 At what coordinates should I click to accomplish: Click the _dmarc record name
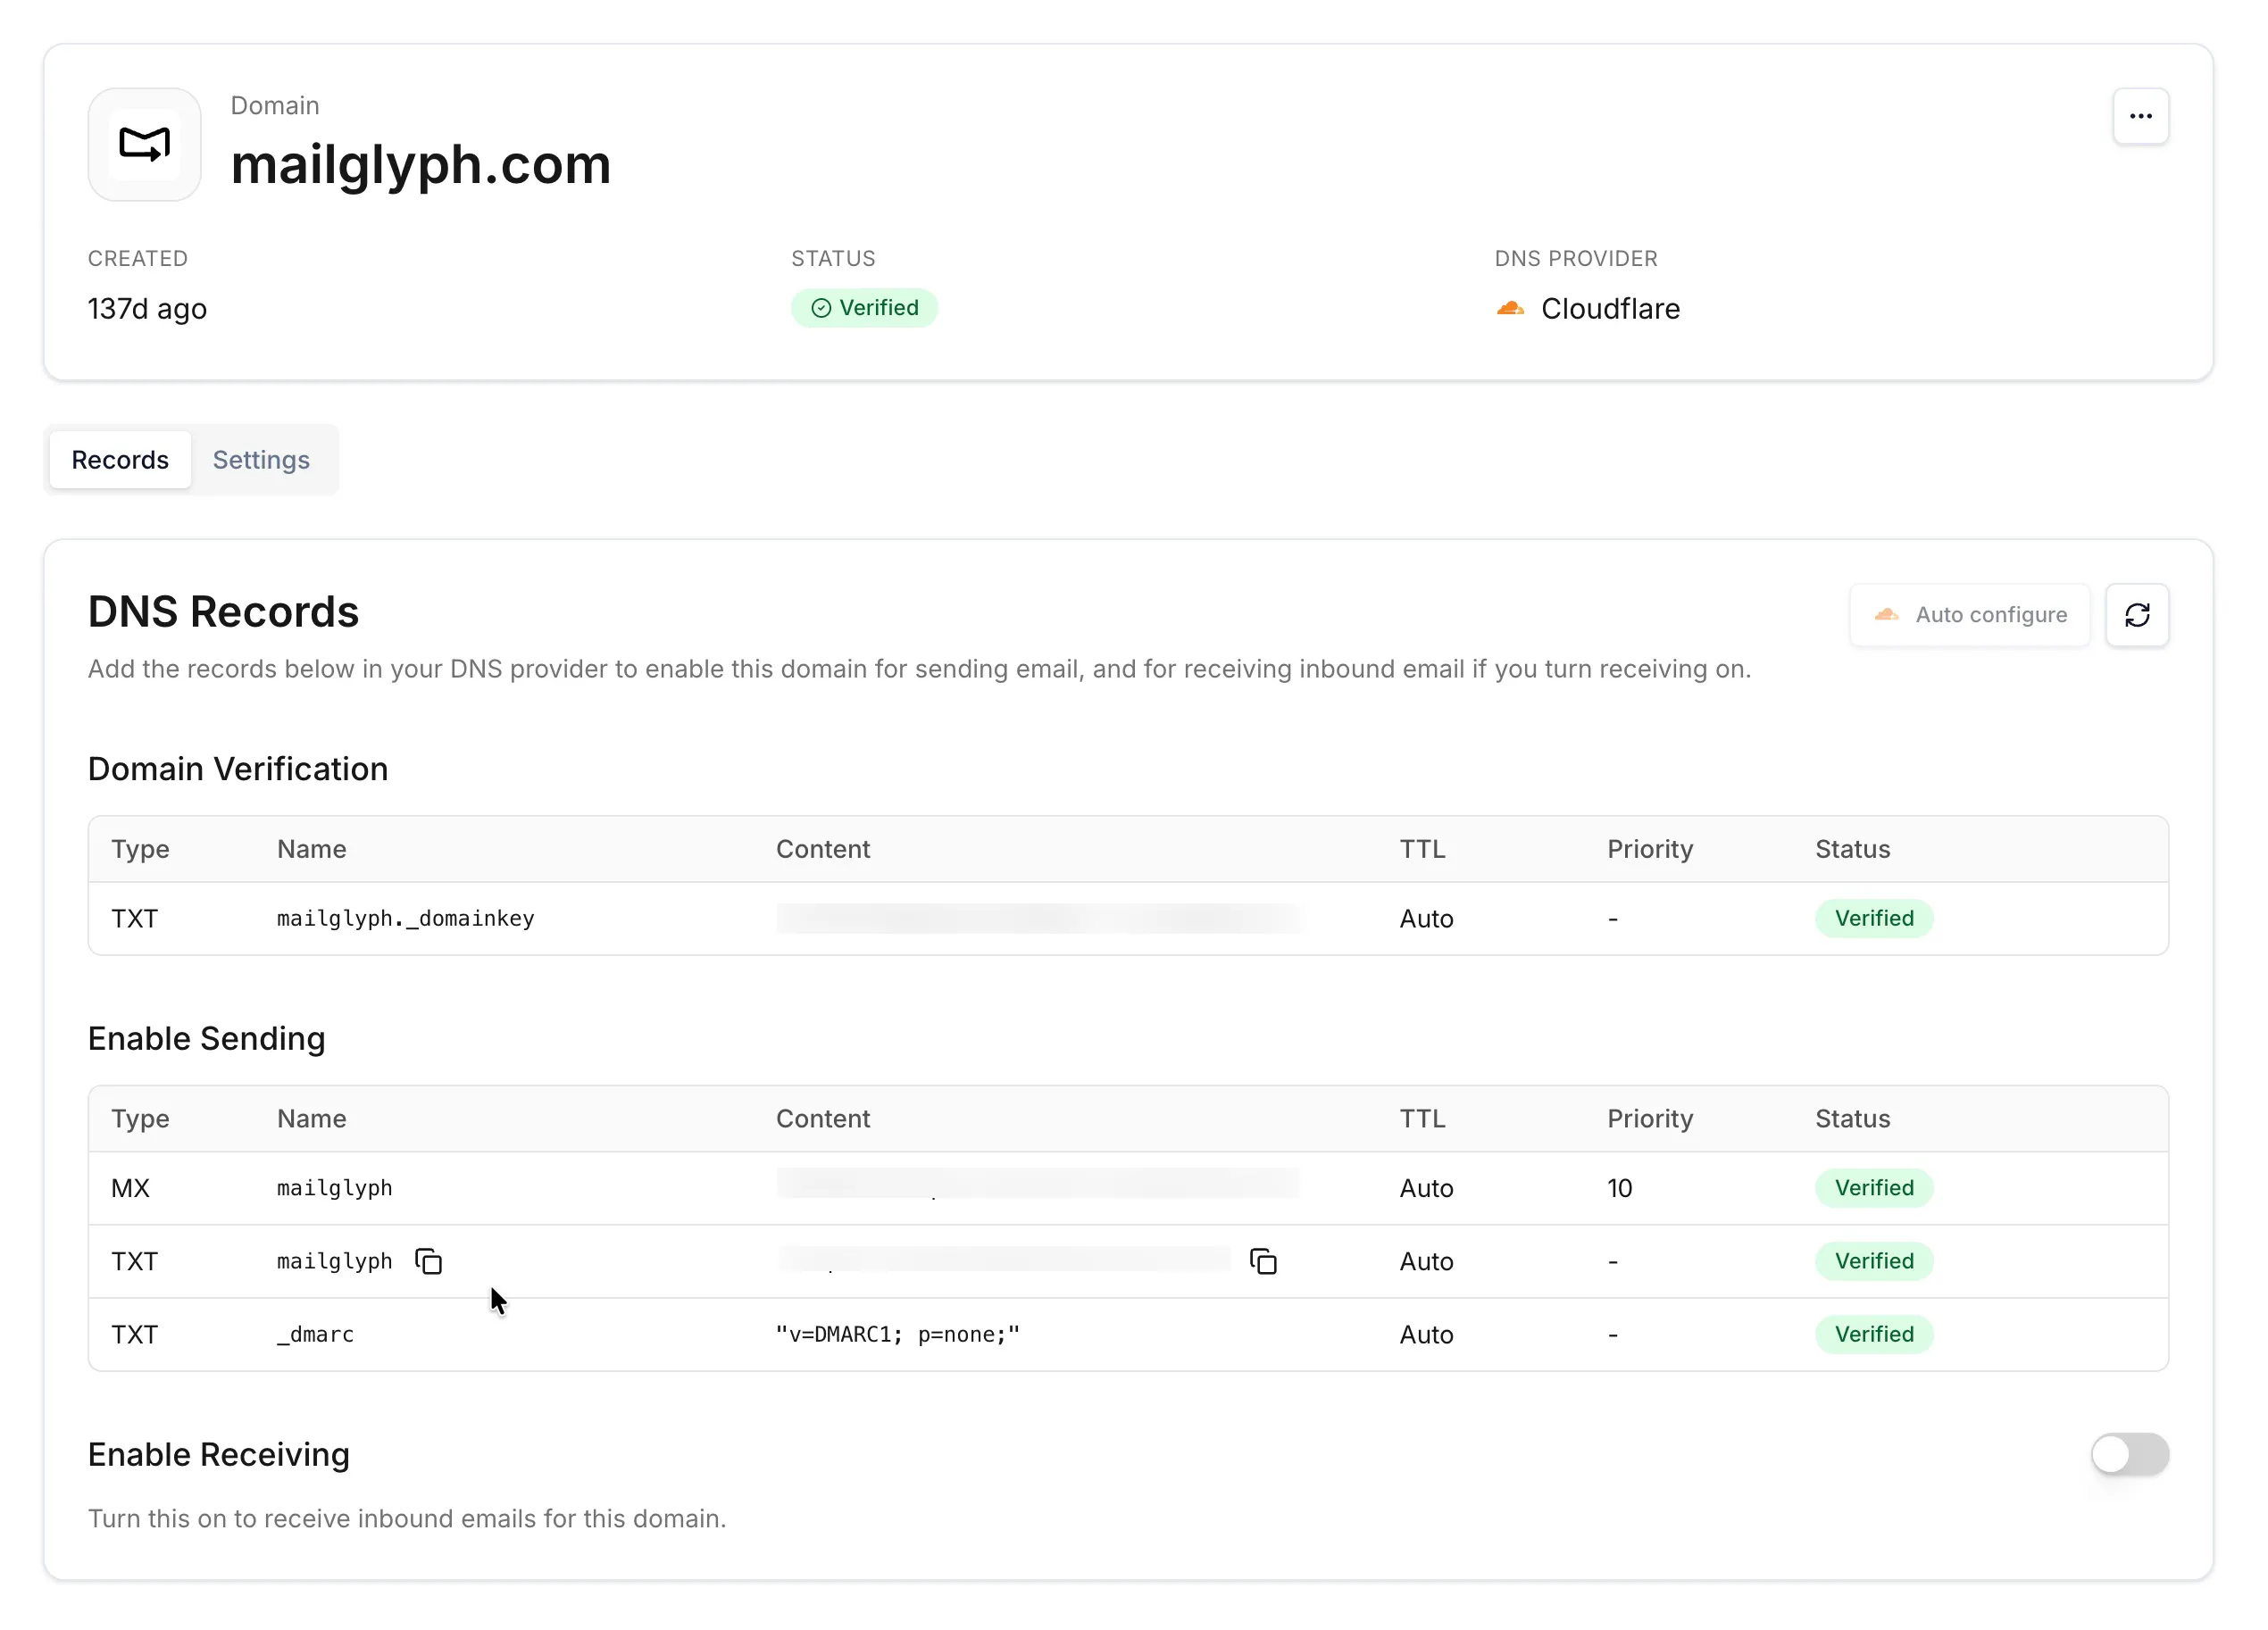[316, 1334]
